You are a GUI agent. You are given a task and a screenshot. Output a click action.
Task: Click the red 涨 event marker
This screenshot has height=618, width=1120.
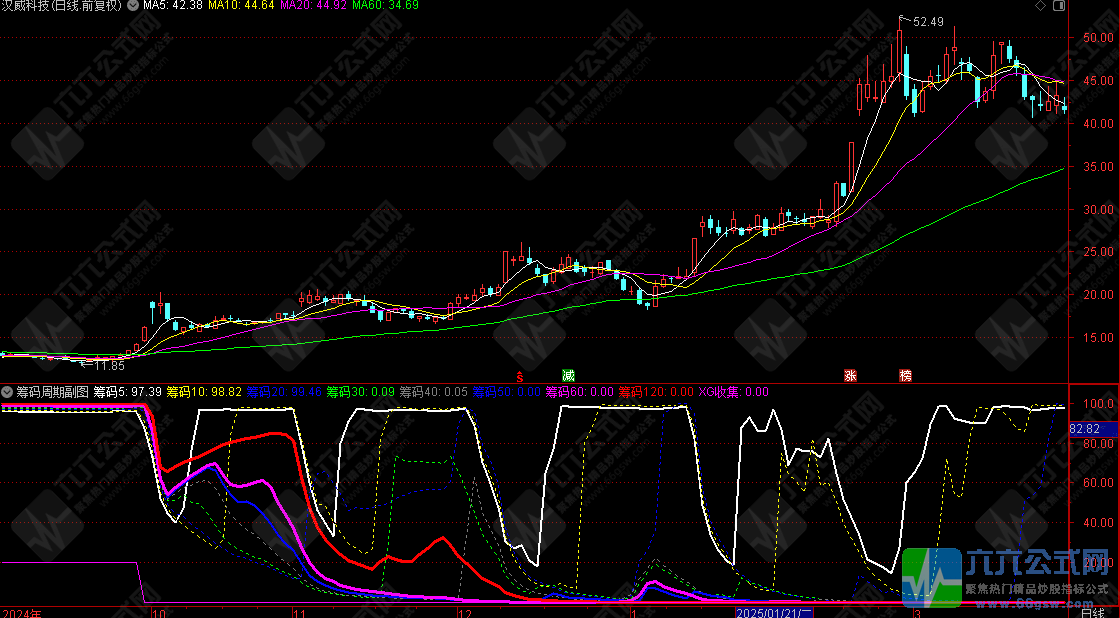[850, 376]
